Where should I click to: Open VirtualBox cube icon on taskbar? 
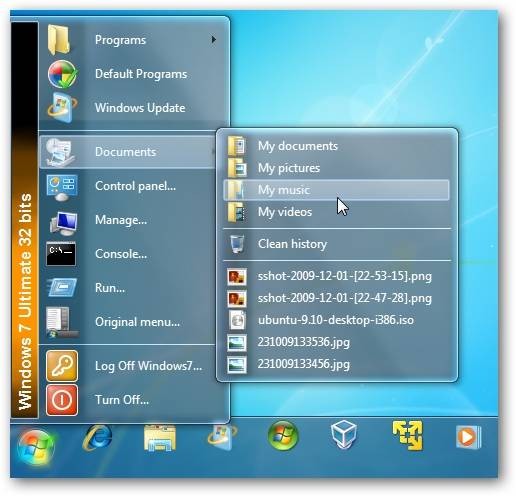(x=344, y=435)
